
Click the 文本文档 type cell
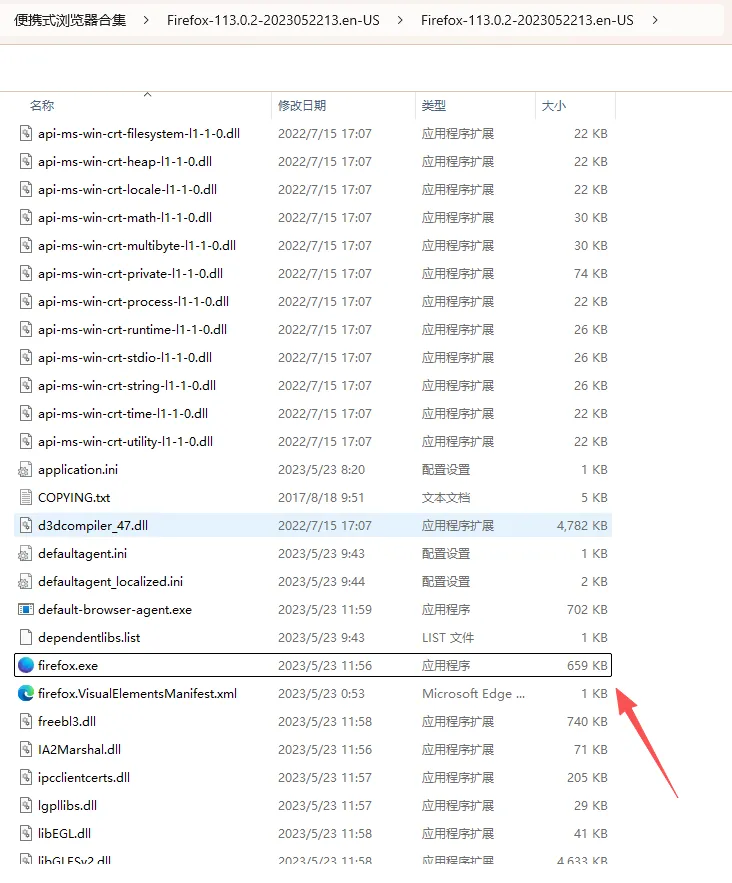coord(446,498)
